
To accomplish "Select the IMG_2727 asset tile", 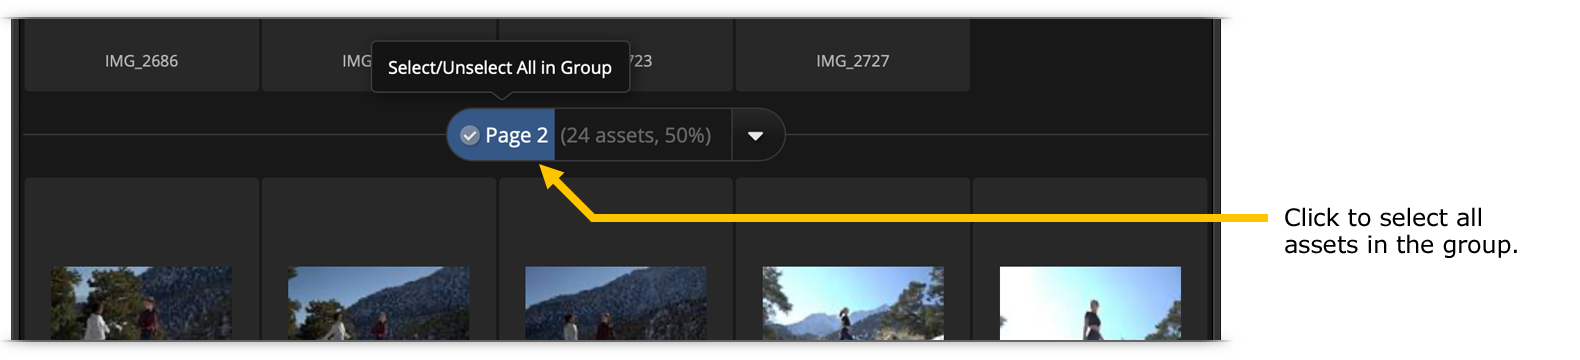I will pos(852,56).
